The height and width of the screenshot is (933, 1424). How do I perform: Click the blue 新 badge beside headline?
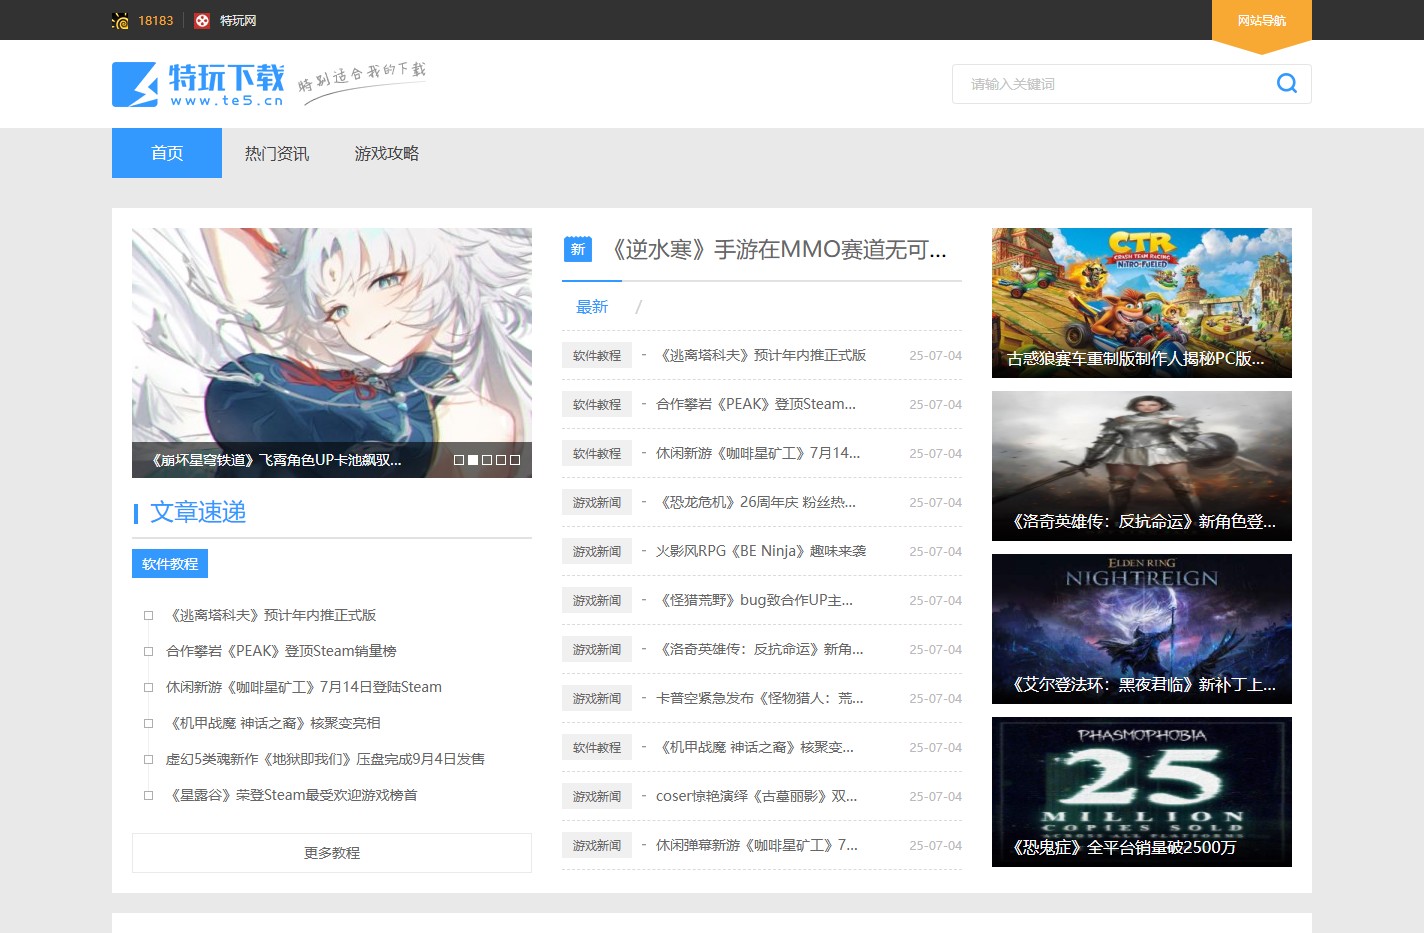click(578, 249)
